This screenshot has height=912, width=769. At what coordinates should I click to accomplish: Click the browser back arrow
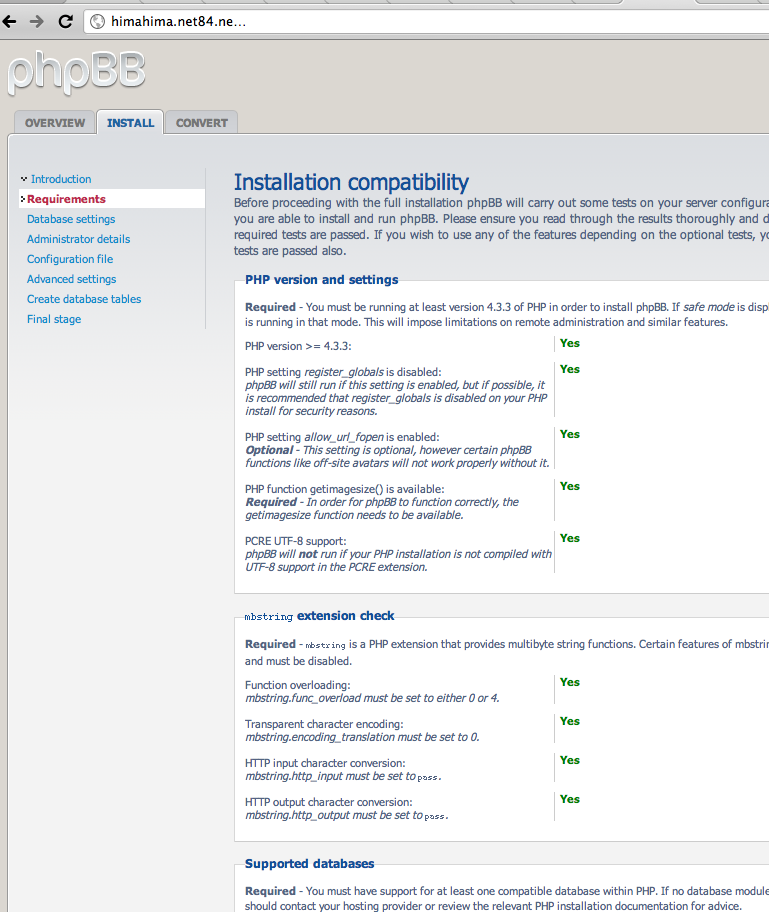9,21
